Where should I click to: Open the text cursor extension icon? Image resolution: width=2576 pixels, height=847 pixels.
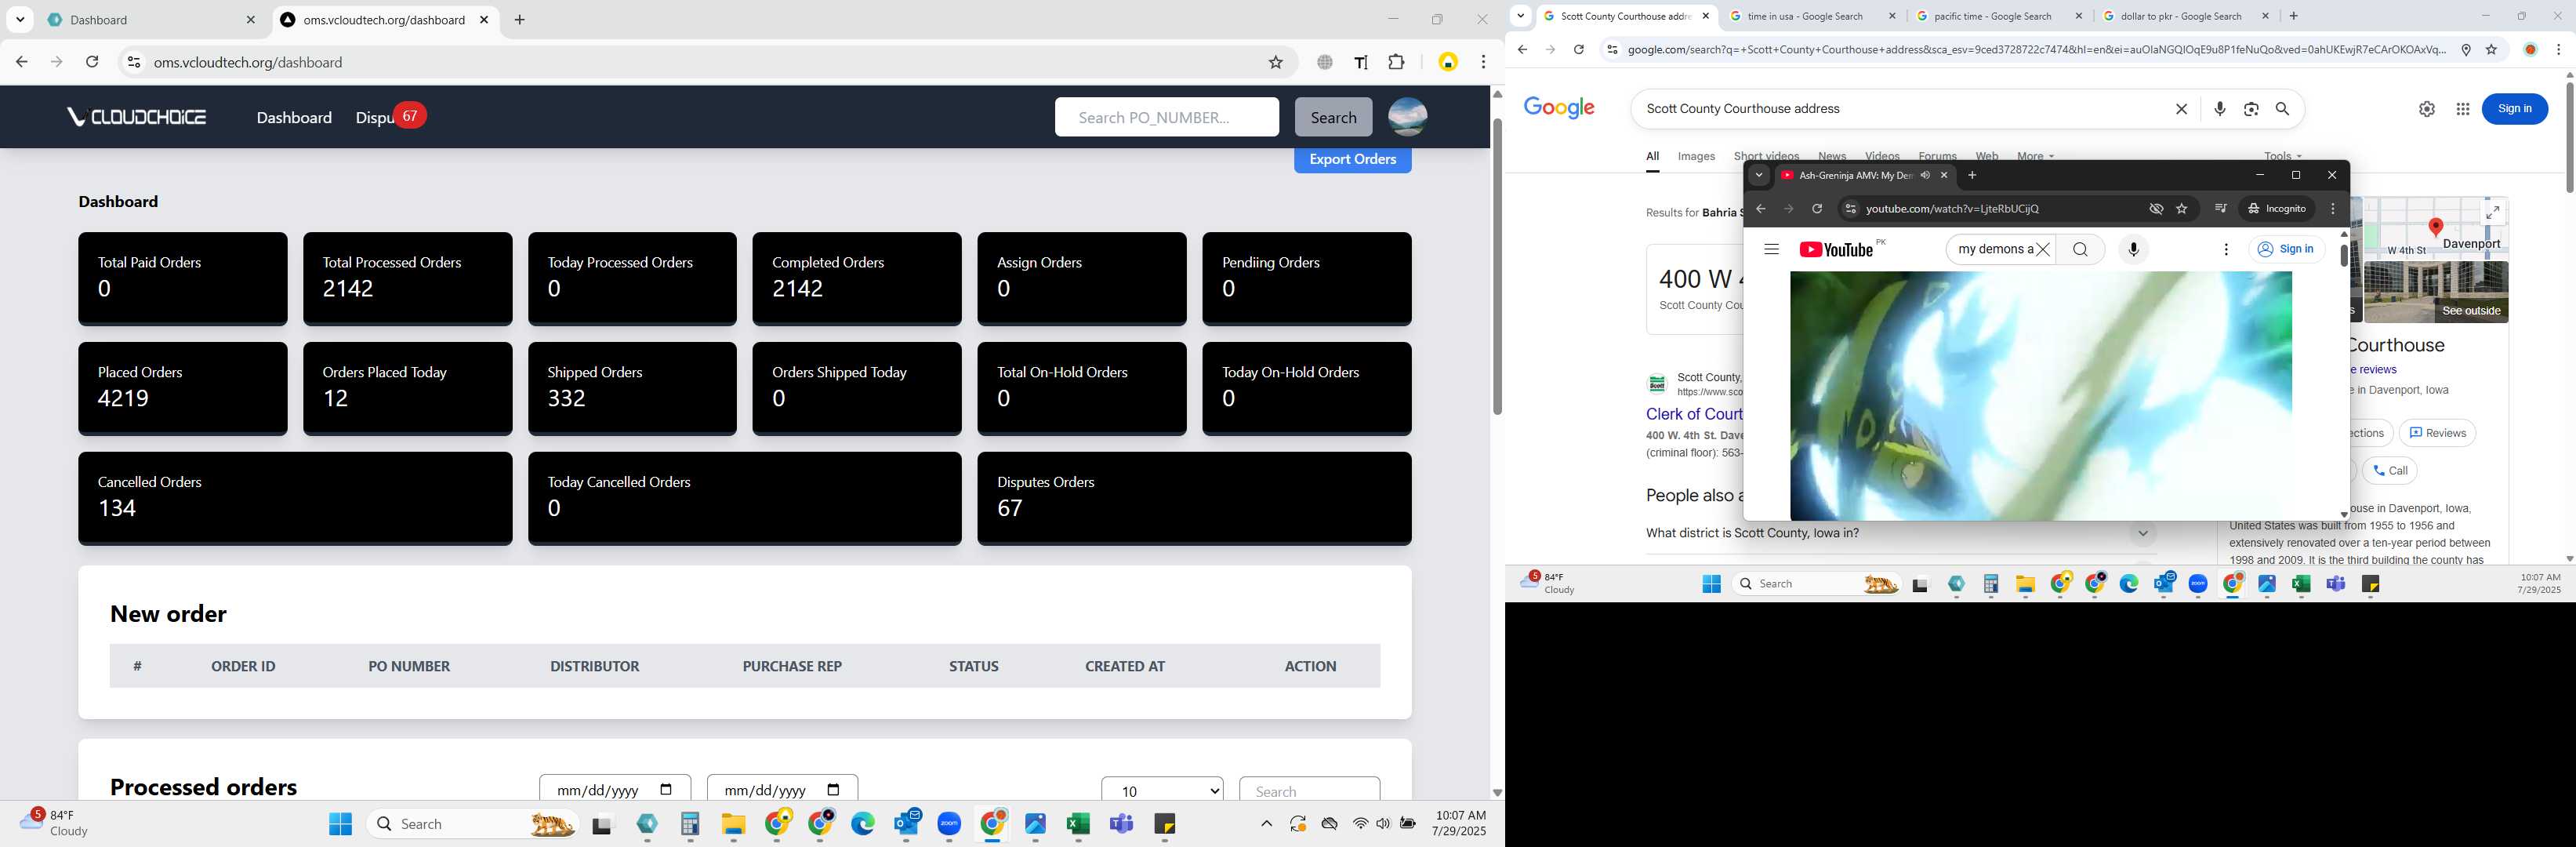pos(1361,62)
